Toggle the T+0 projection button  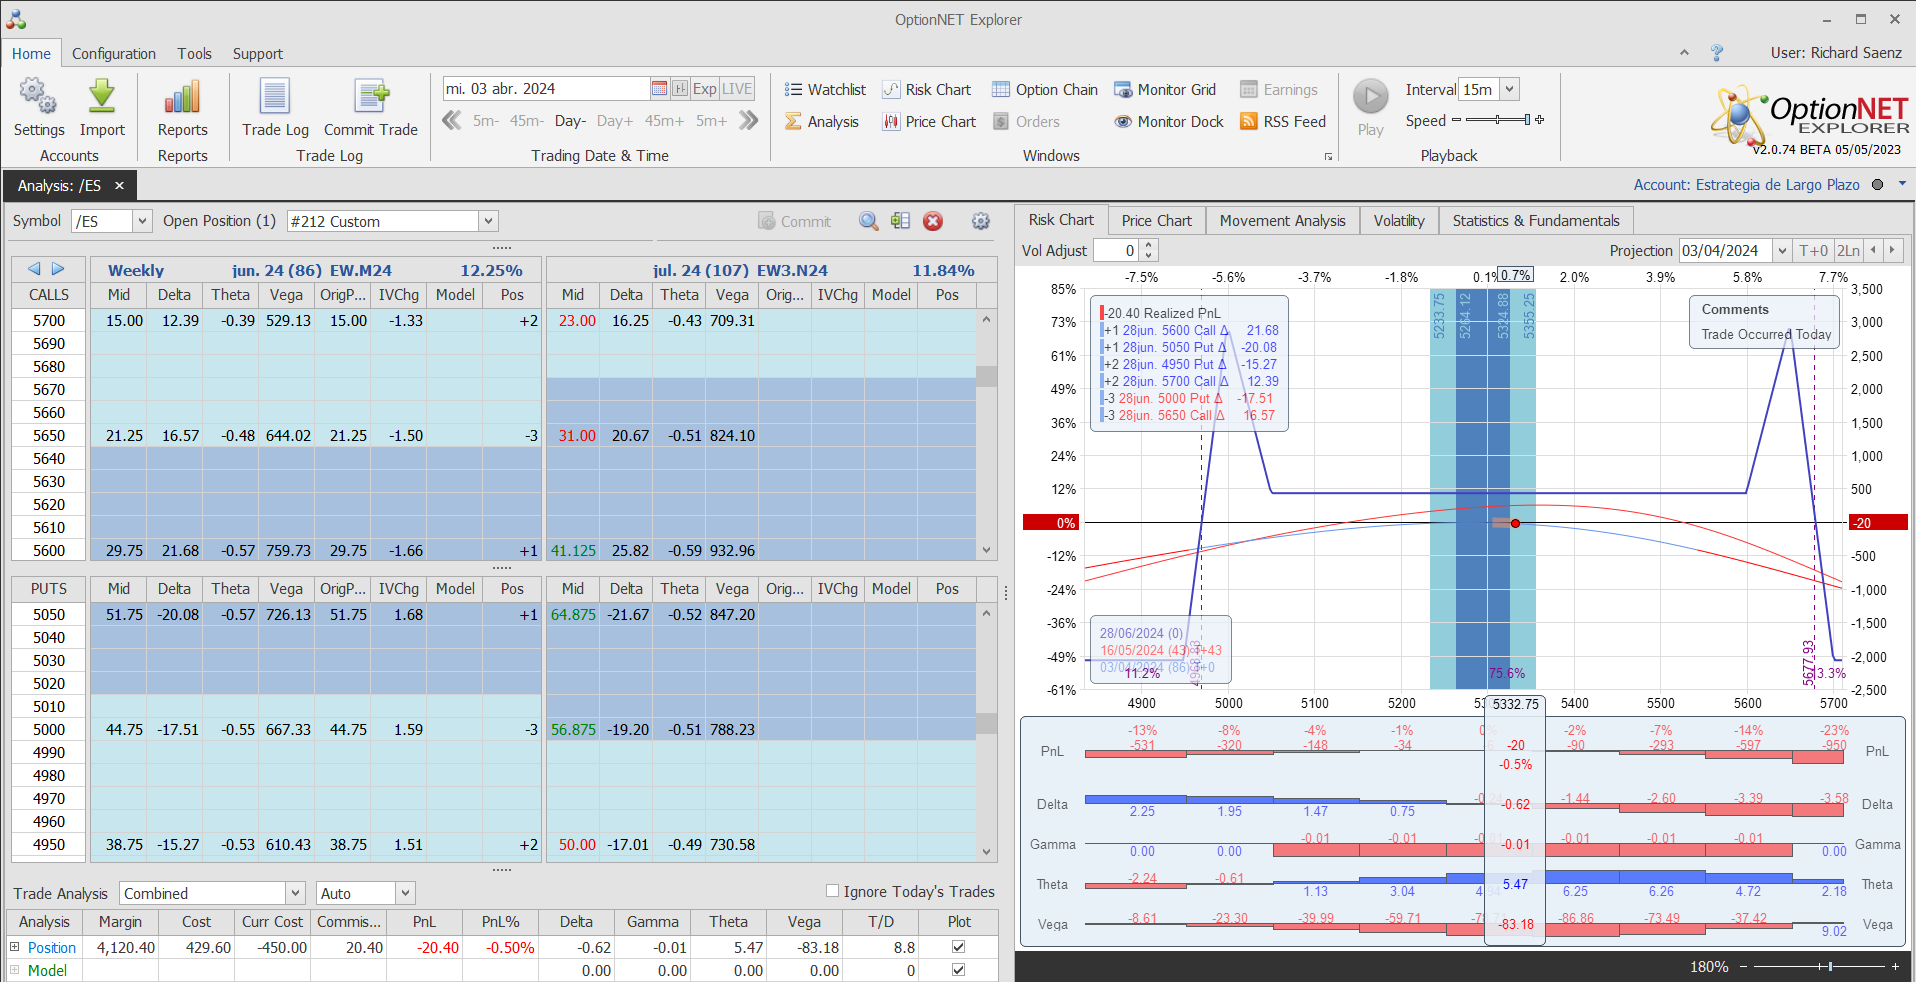[1813, 251]
